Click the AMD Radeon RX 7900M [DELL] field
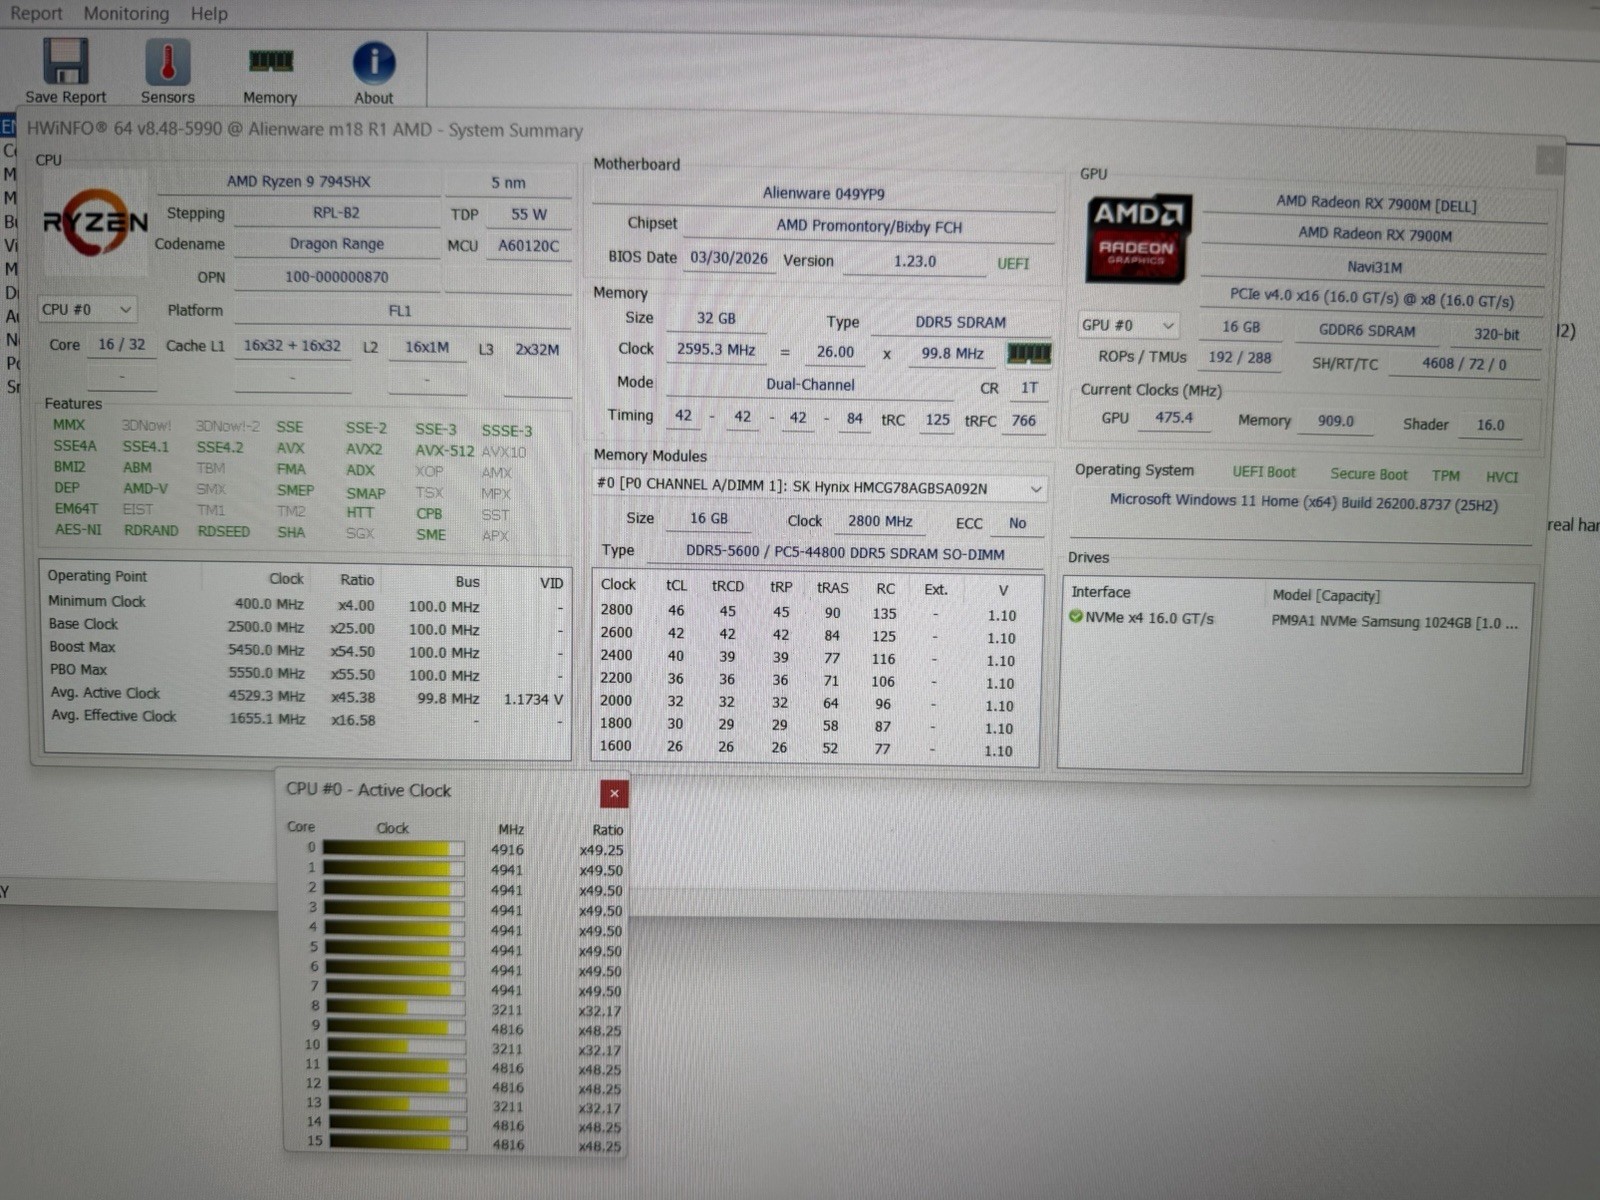Image resolution: width=1600 pixels, height=1200 pixels. 1375,204
